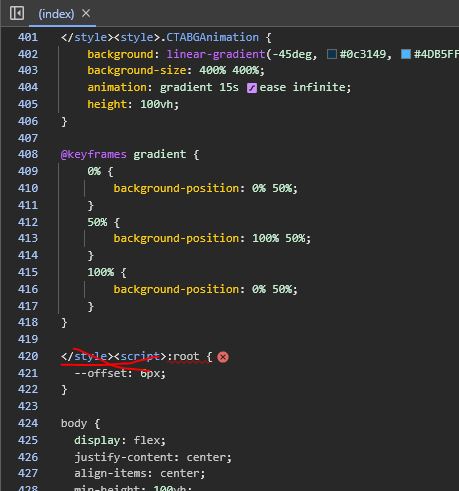Click the body selector on line 424
459x491 pixels.
[74, 423]
